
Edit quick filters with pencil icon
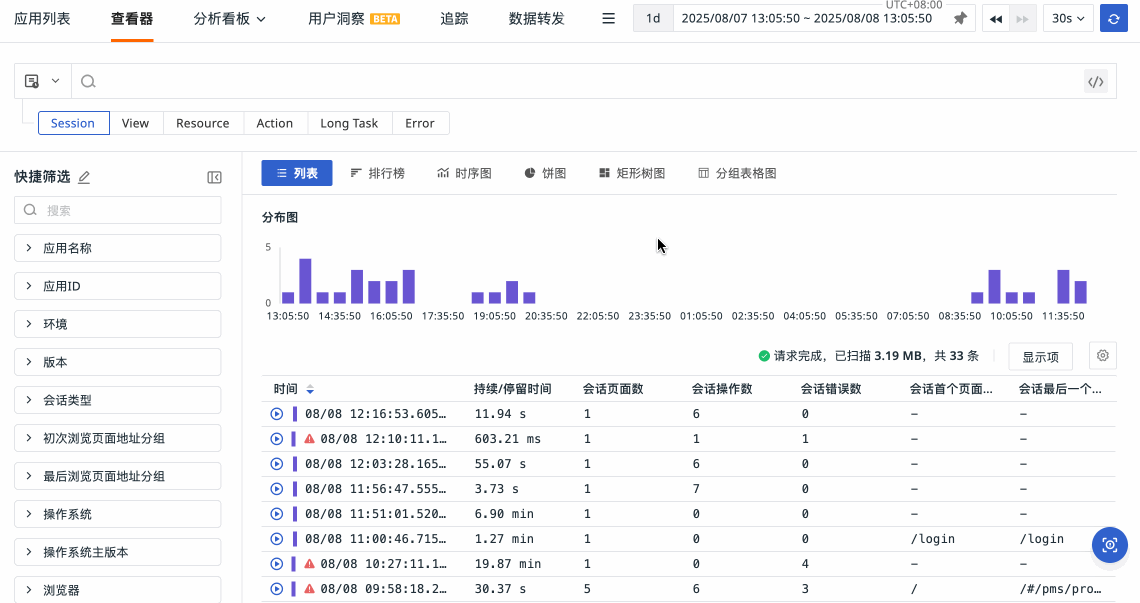(x=84, y=177)
